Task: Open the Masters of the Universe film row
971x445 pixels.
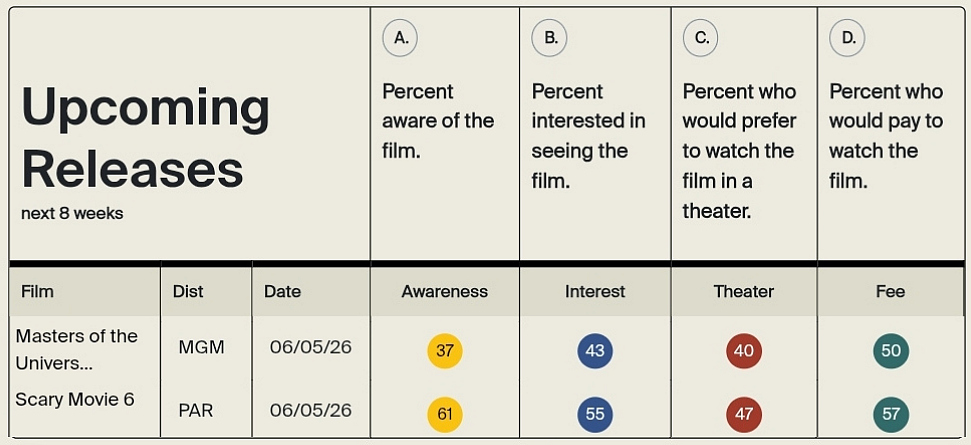Action: click(x=77, y=349)
